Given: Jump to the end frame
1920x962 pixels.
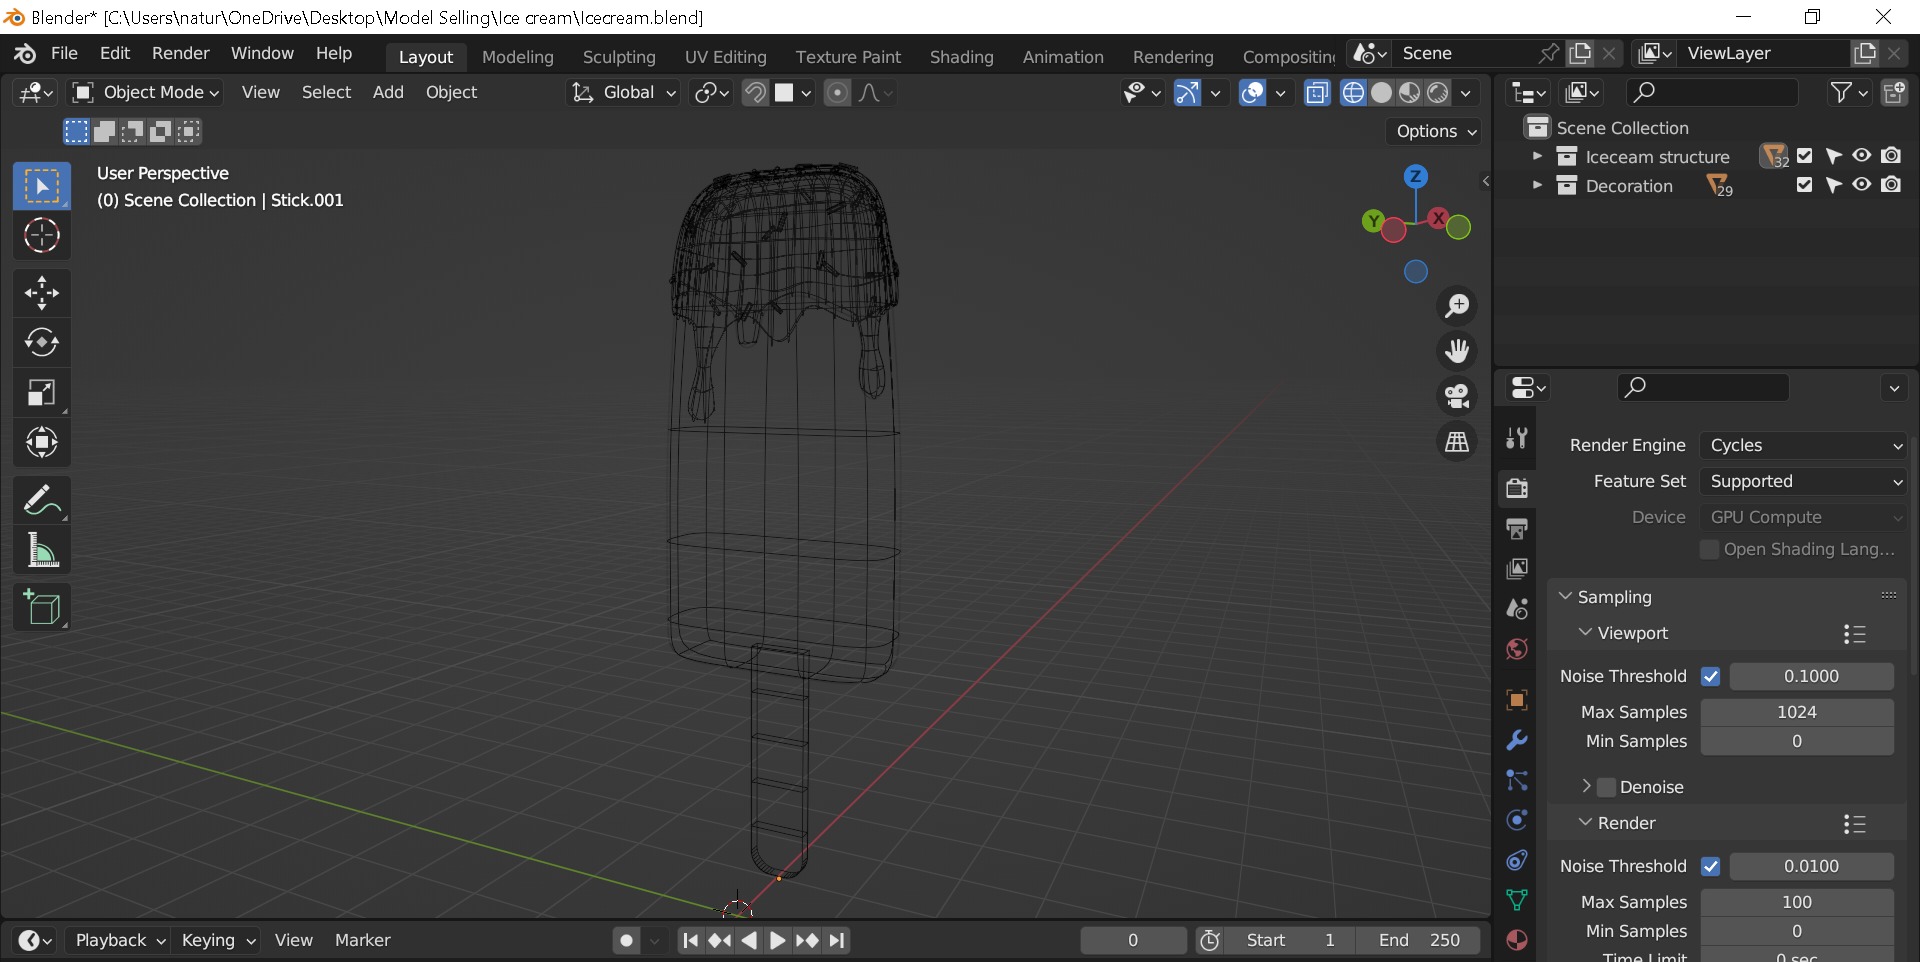Looking at the screenshot, I should click(838, 941).
